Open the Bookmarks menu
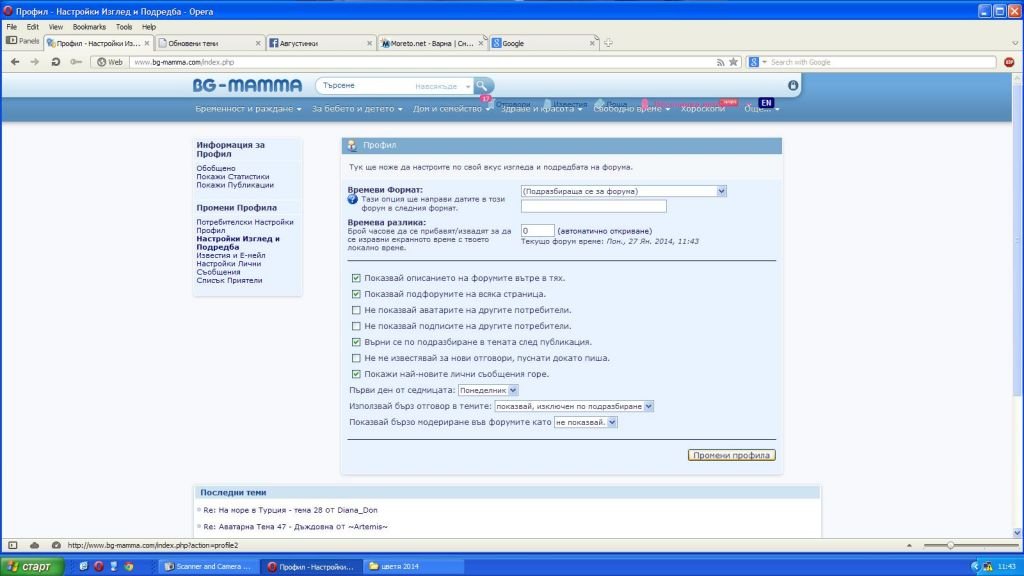 click(89, 27)
